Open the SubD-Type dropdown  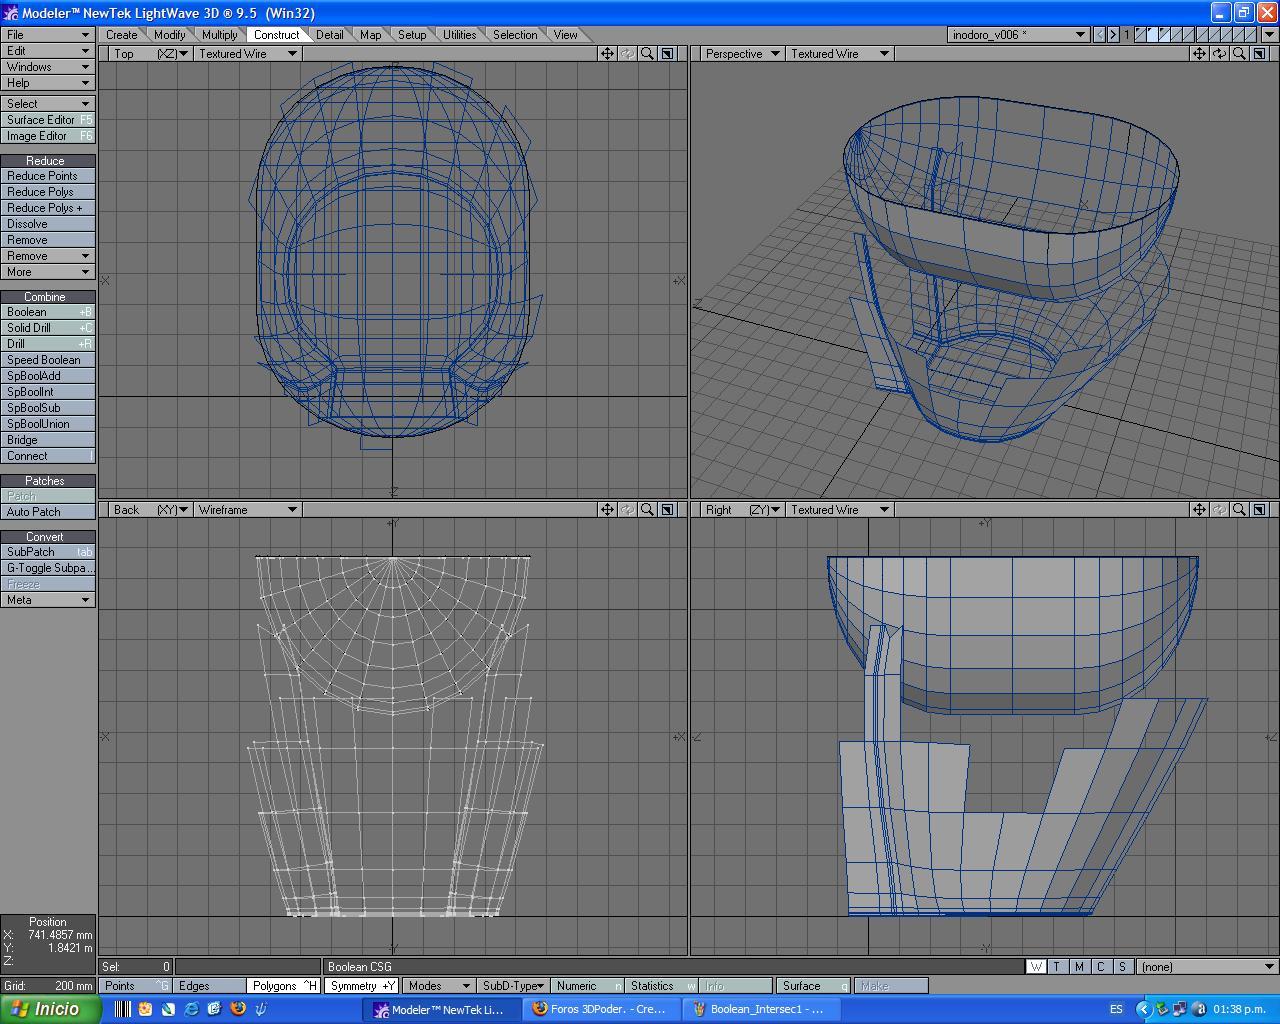point(512,986)
